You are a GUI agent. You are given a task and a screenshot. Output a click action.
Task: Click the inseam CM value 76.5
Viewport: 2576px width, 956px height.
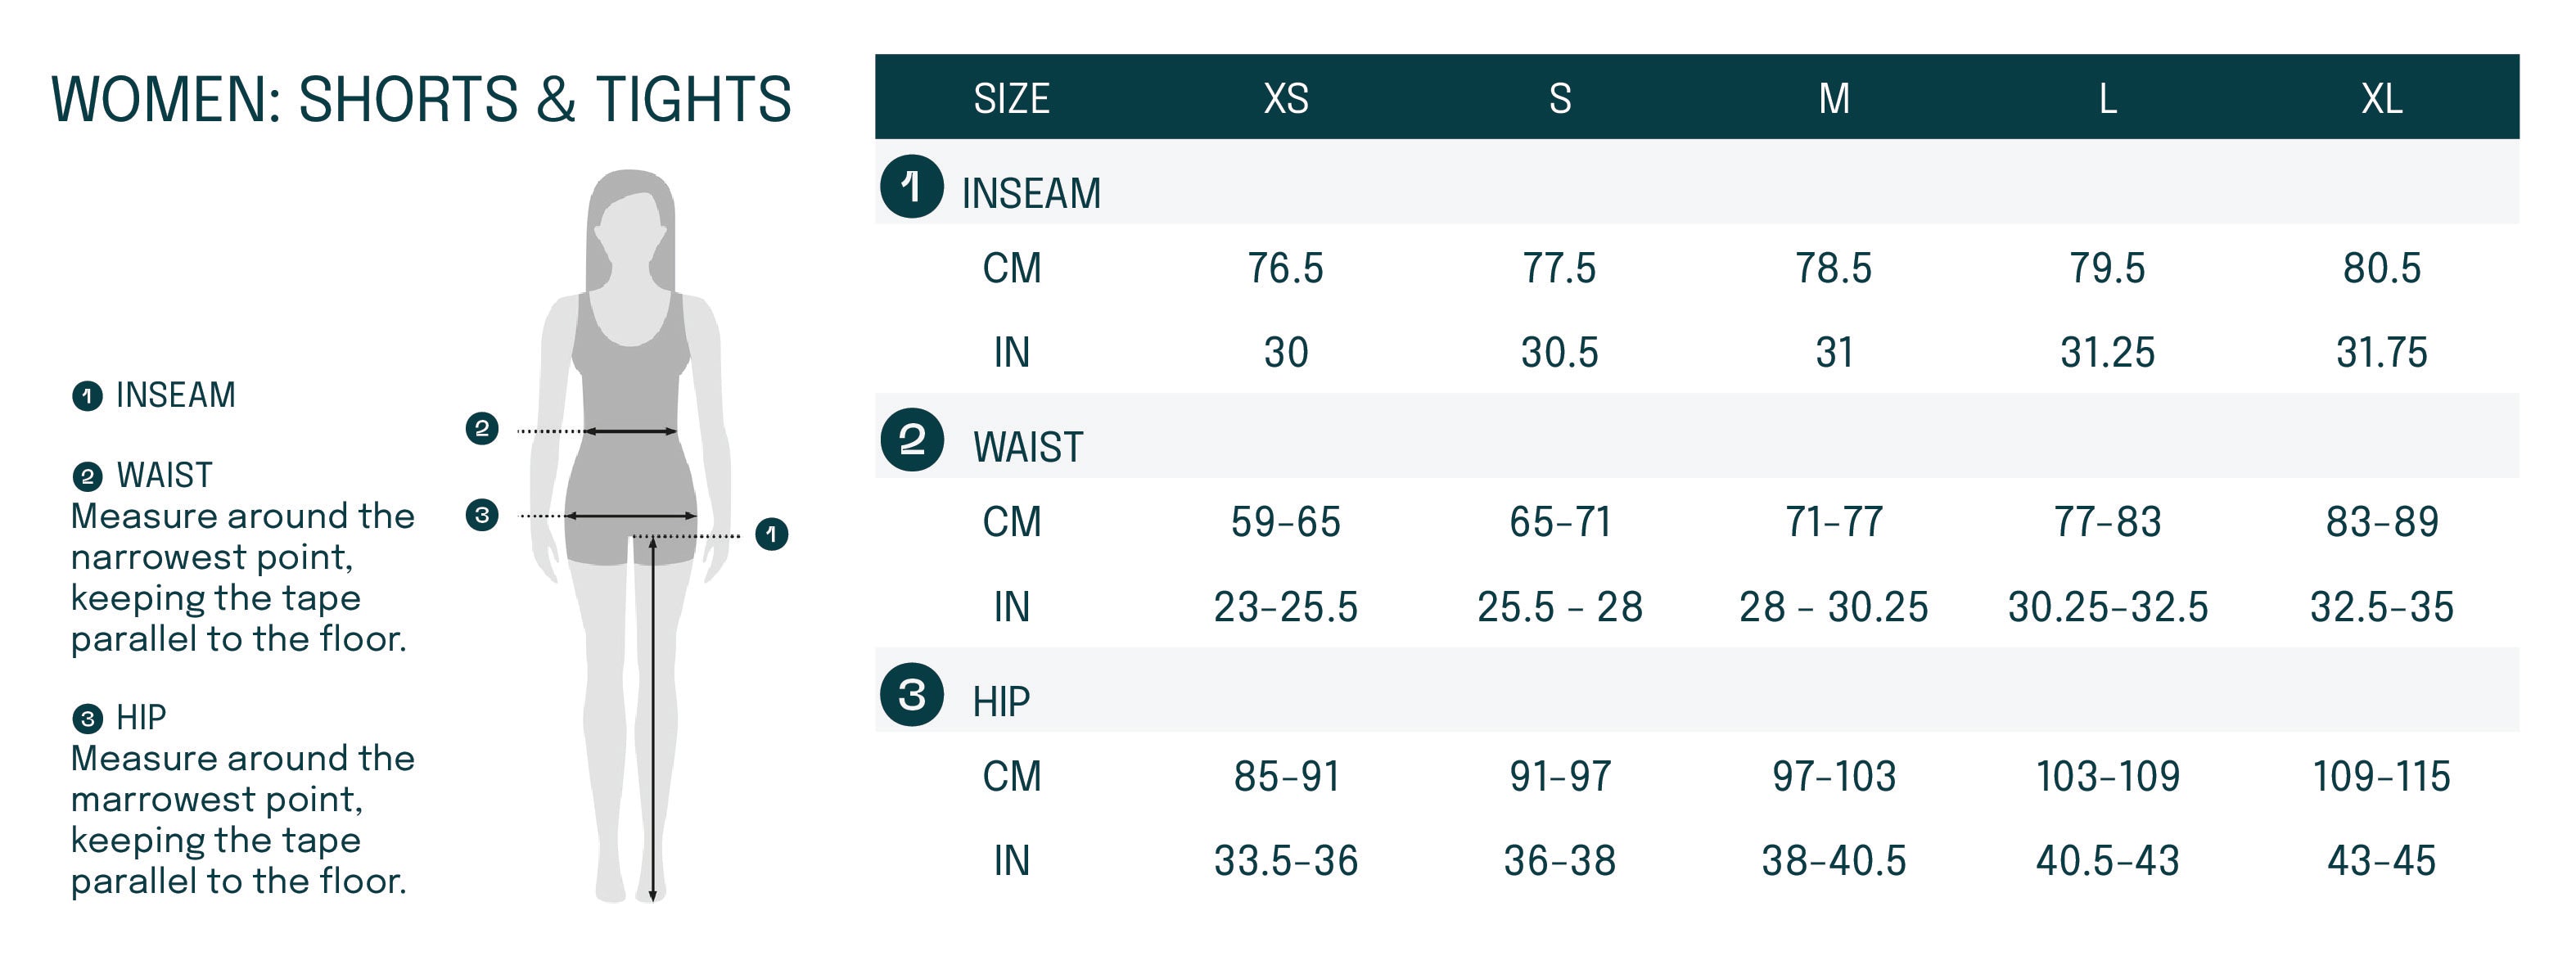pos(1285,268)
